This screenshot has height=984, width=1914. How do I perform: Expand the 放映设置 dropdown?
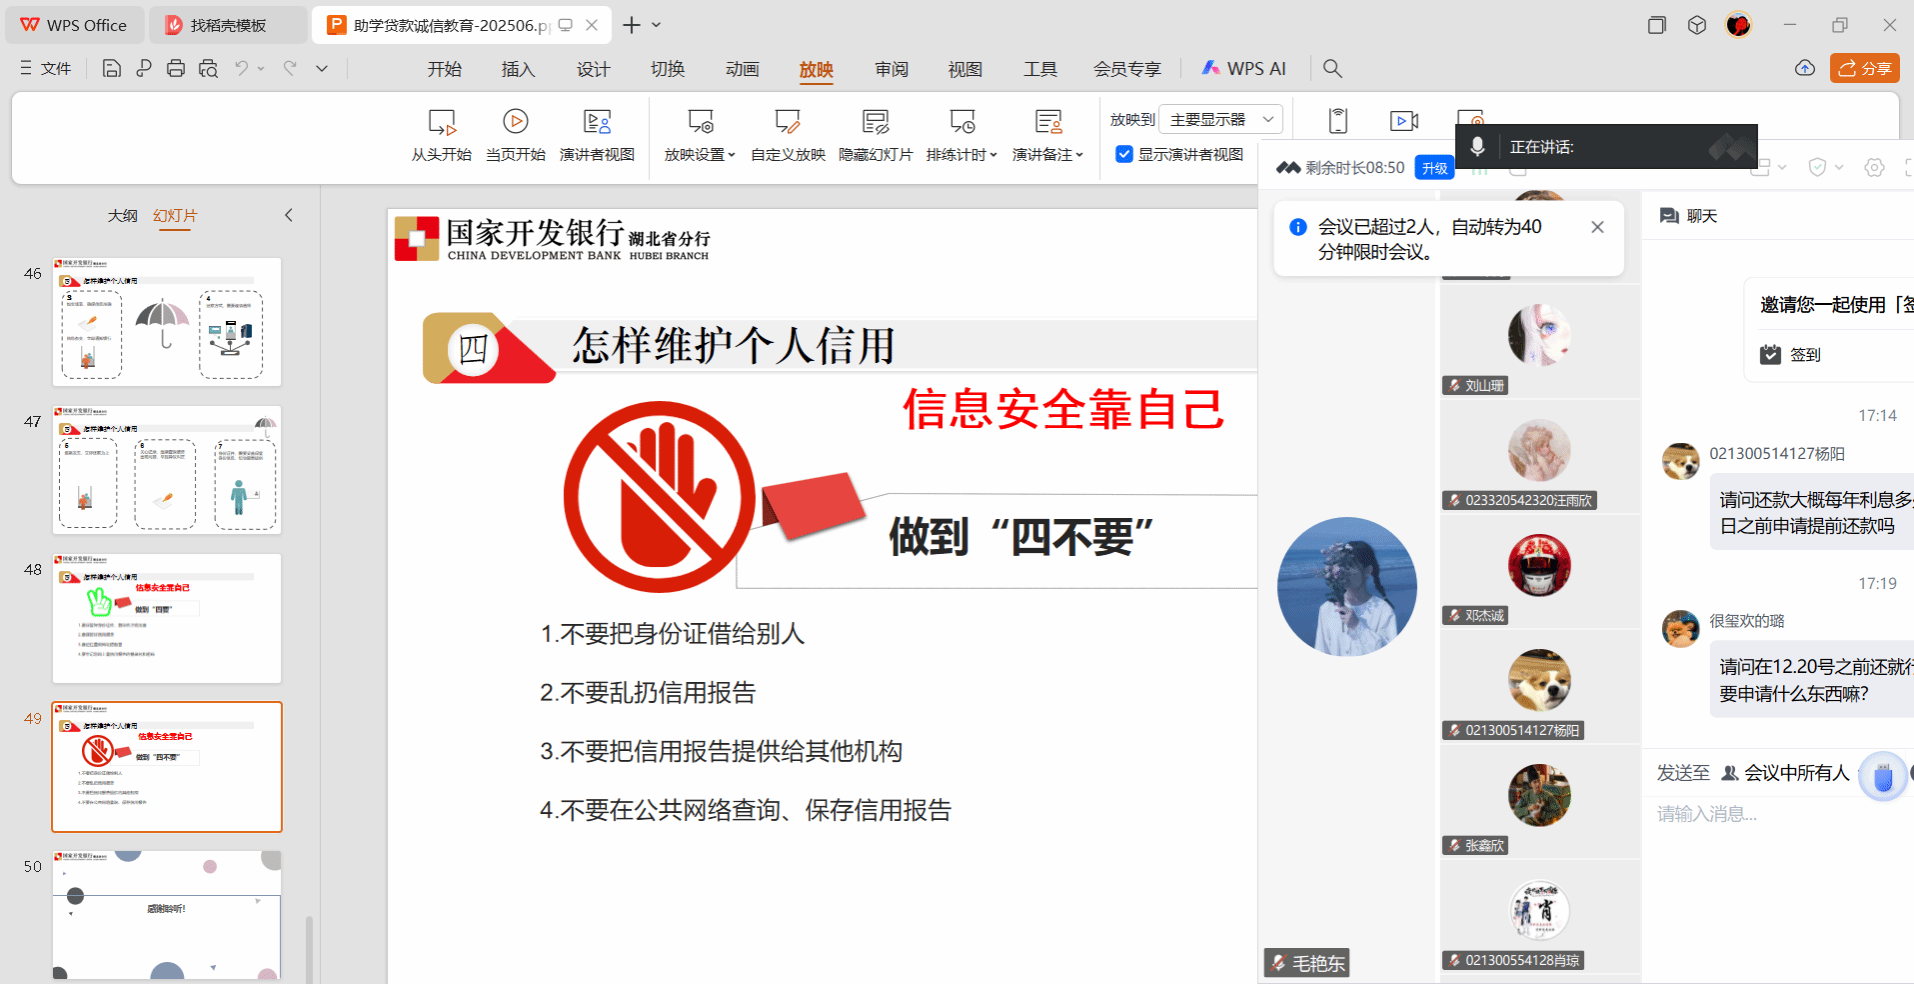click(x=700, y=154)
